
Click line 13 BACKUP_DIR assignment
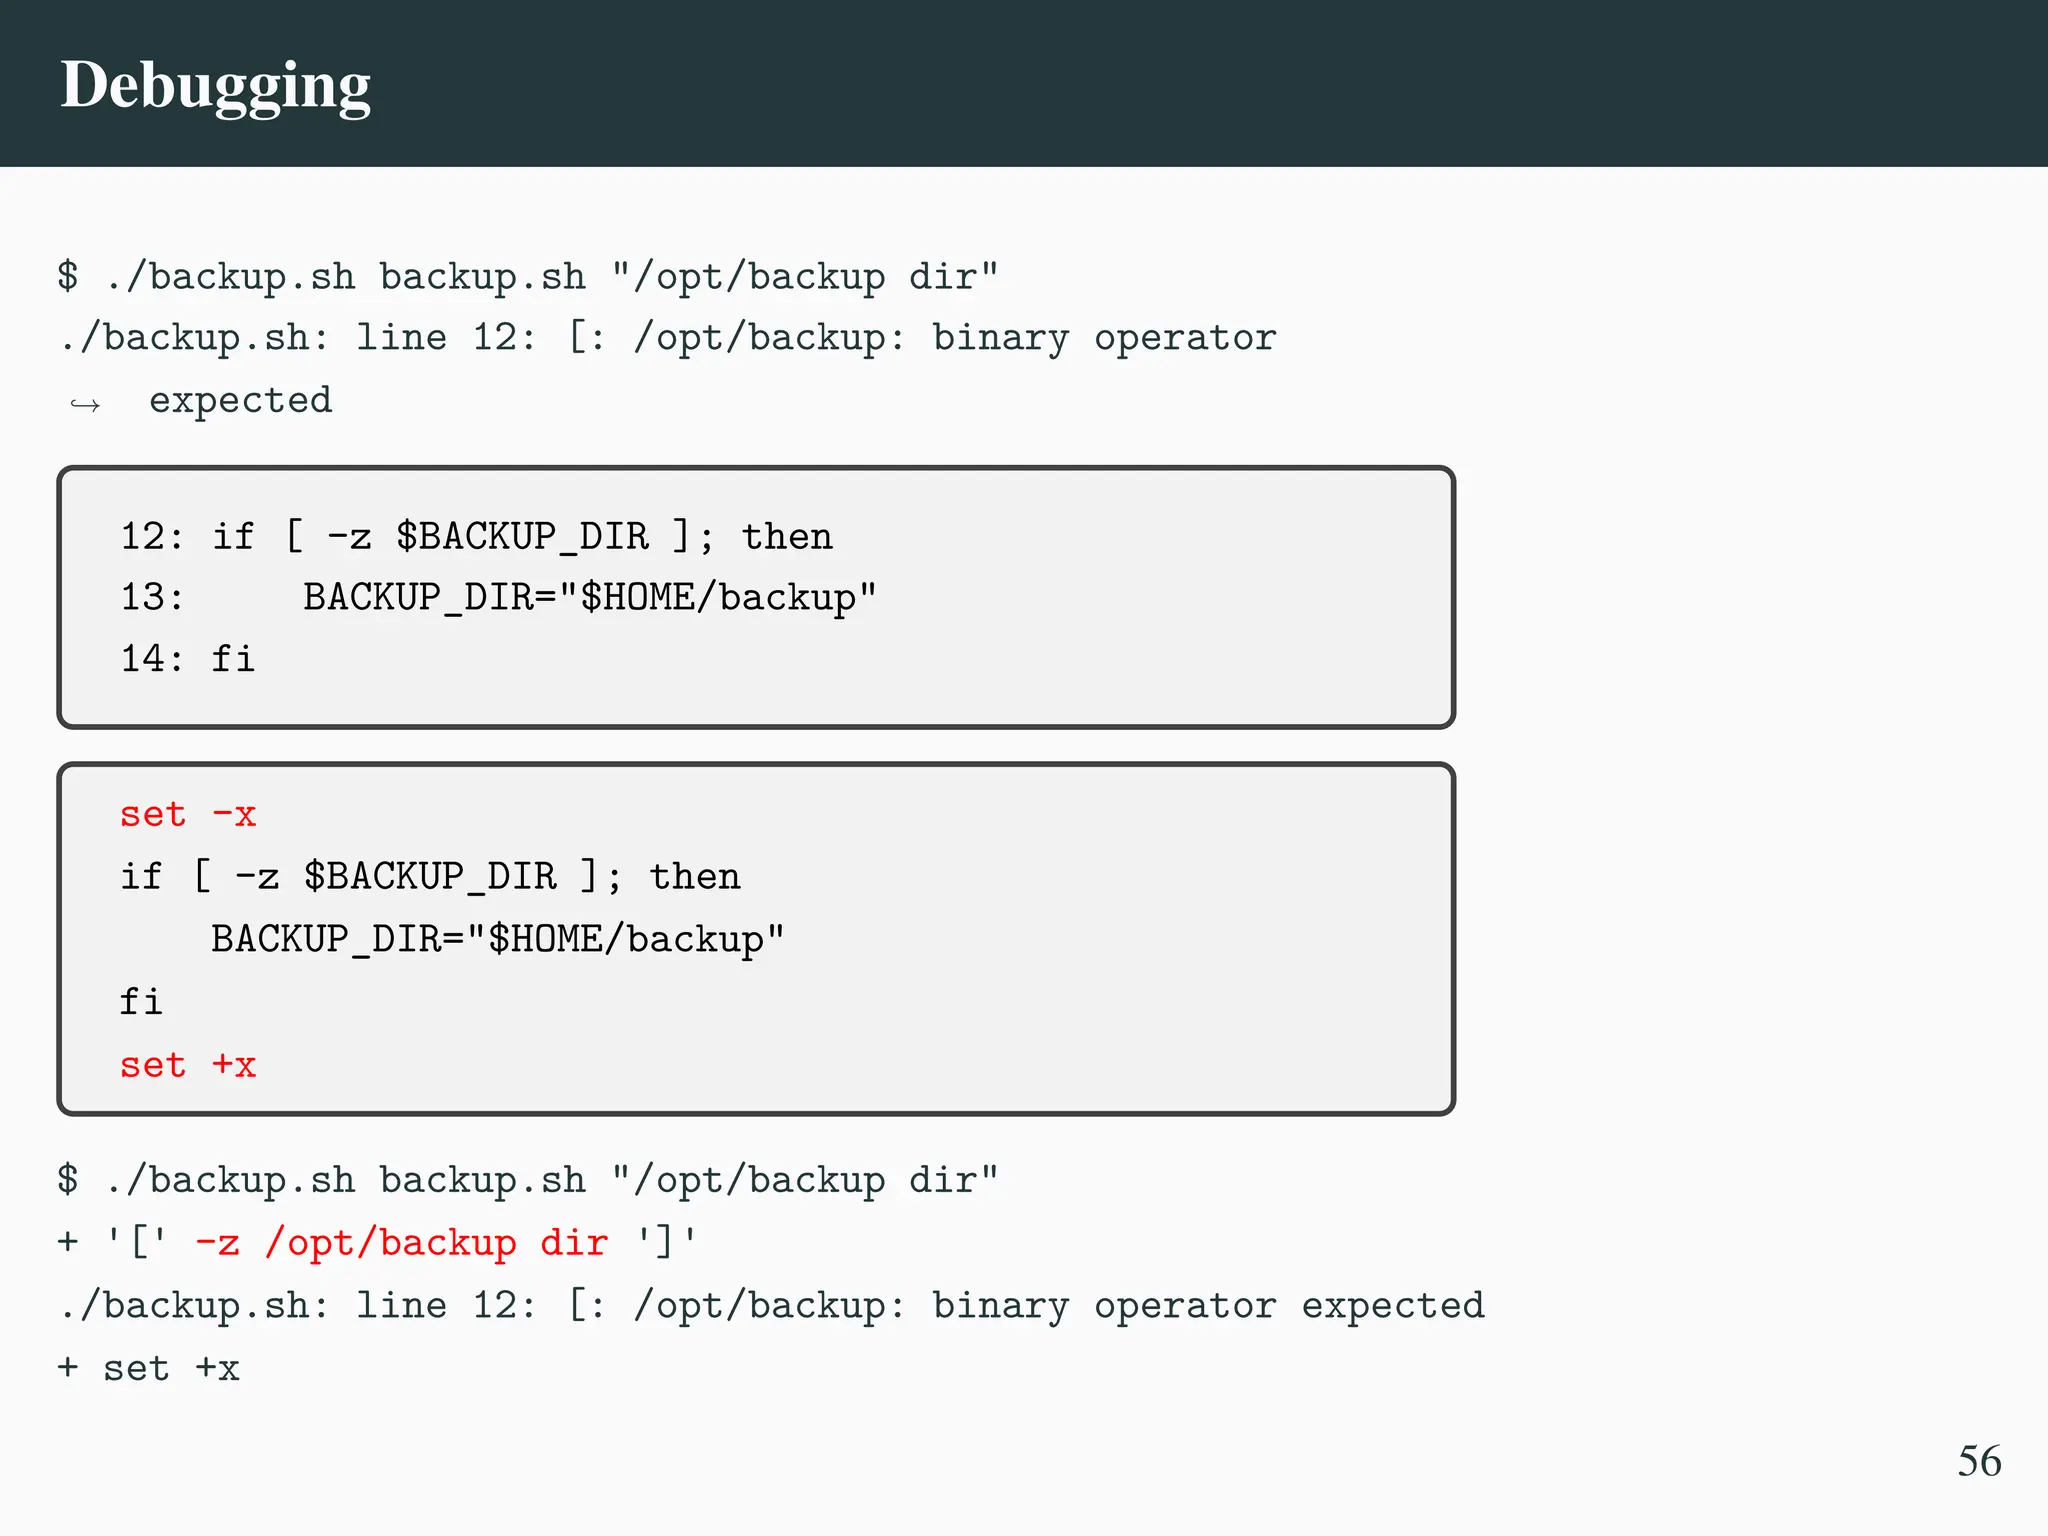(588, 598)
